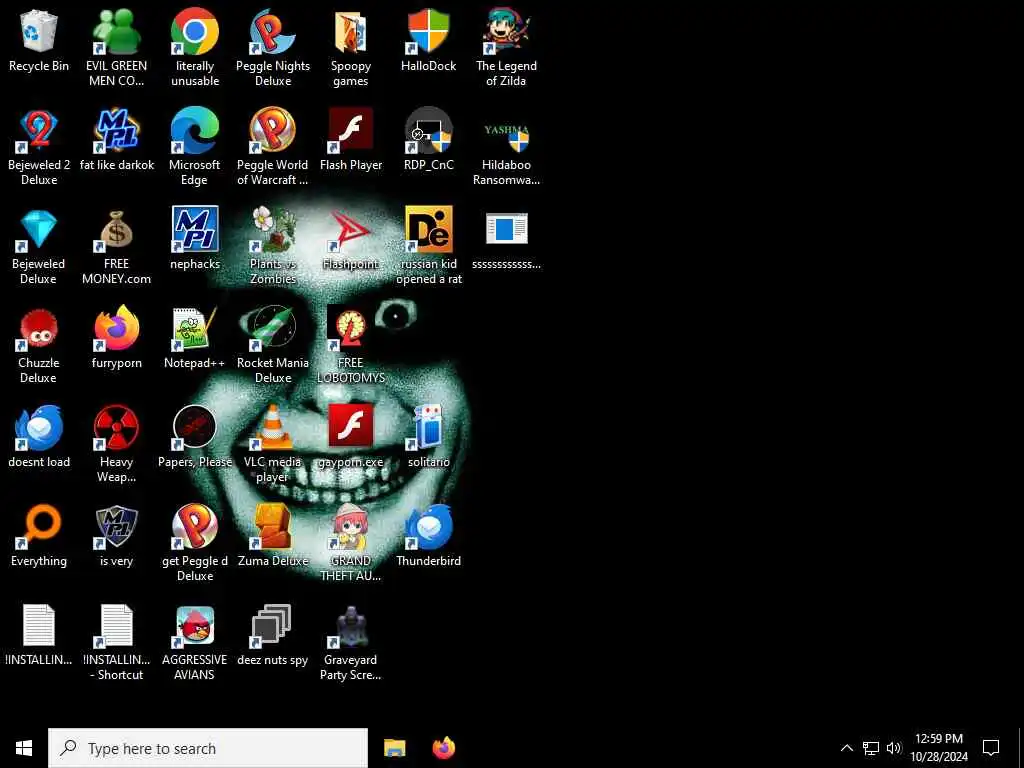Select the russian kid opened a rat icon
The image size is (1024, 768).
(x=428, y=230)
